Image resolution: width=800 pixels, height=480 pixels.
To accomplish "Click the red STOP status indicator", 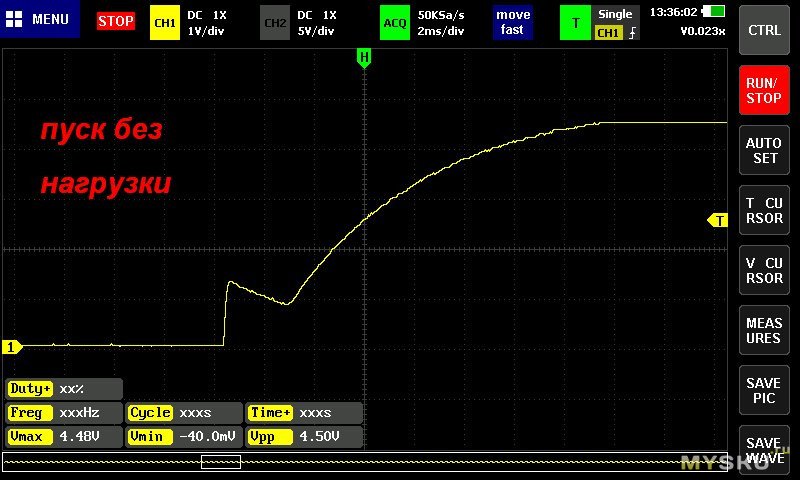I will (x=116, y=21).
